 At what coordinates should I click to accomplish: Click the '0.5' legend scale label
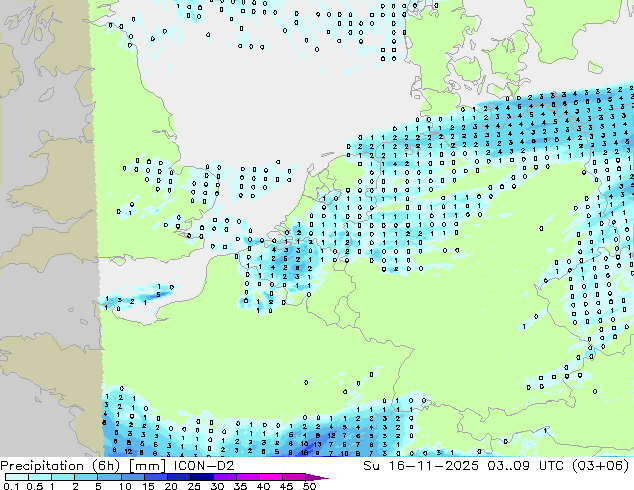pyautogui.click(x=35, y=486)
